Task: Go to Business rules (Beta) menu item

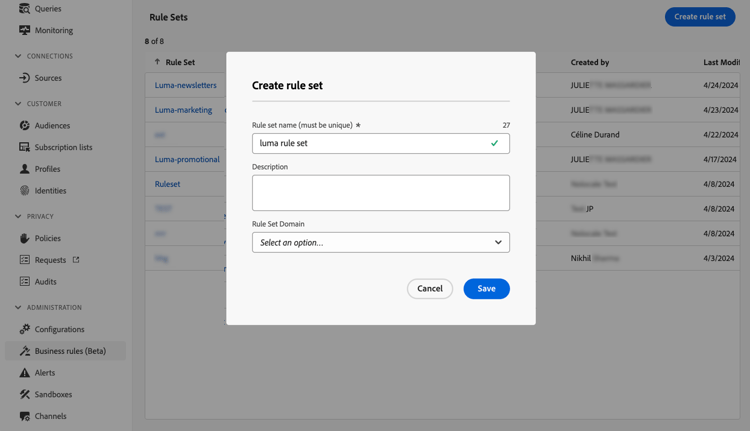Action: 70,351
